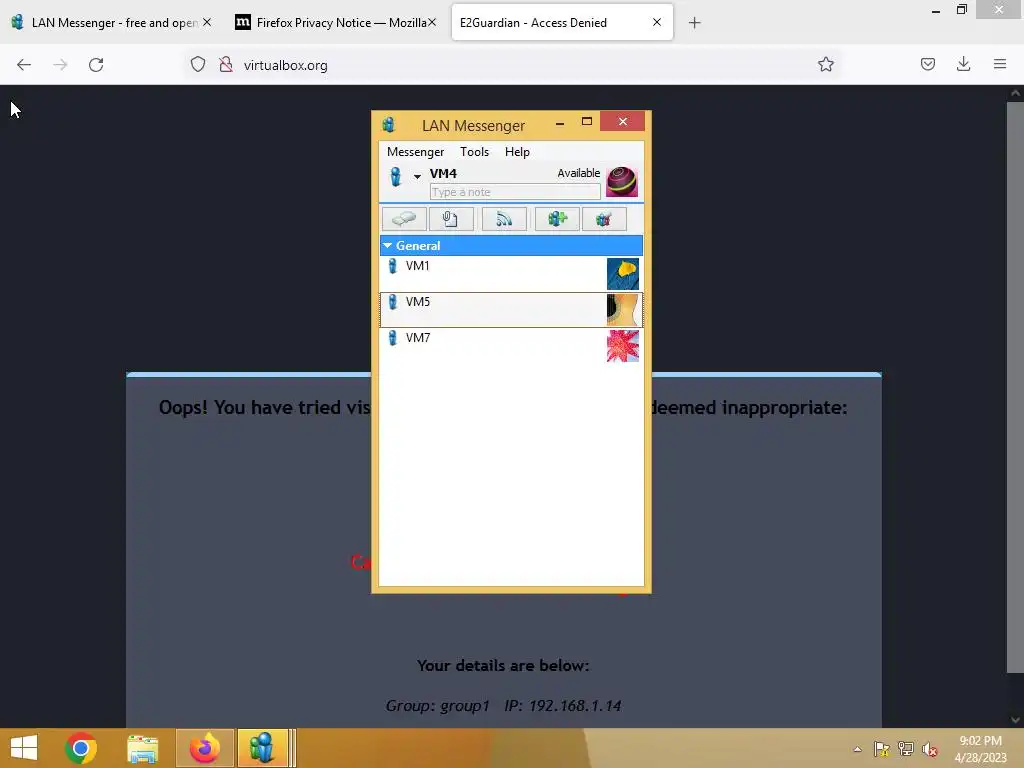Click the "Your details are below:" text
The width and height of the screenshot is (1024, 768).
(x=503, y=665)
